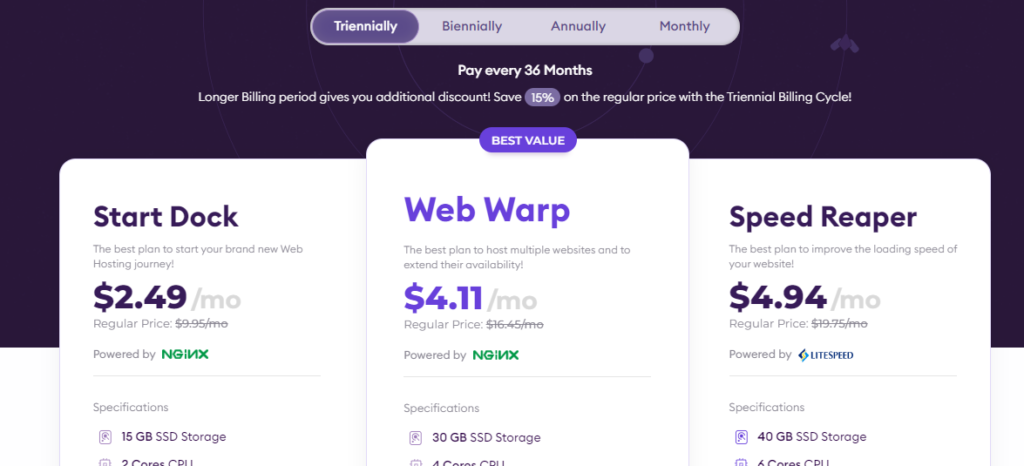Image resolution: width=1024 pixels, height=466 pixels.
Task: Click the 30 GB SSD Storage icon
Action: [x=415, y=438]
